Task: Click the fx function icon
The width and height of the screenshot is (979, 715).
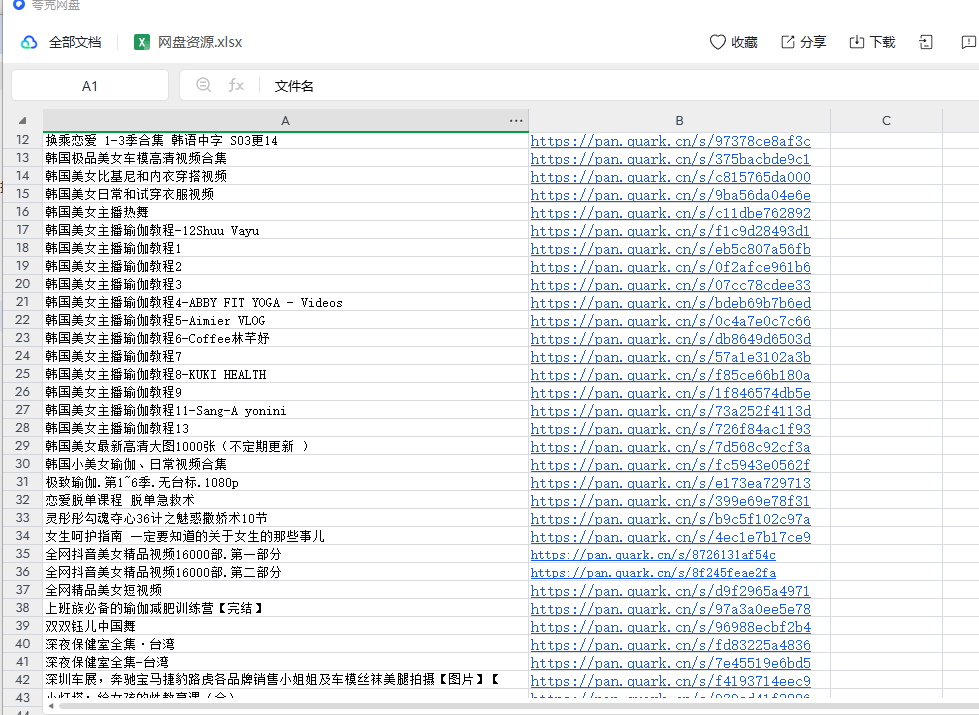Action: [x=236, y=86]
